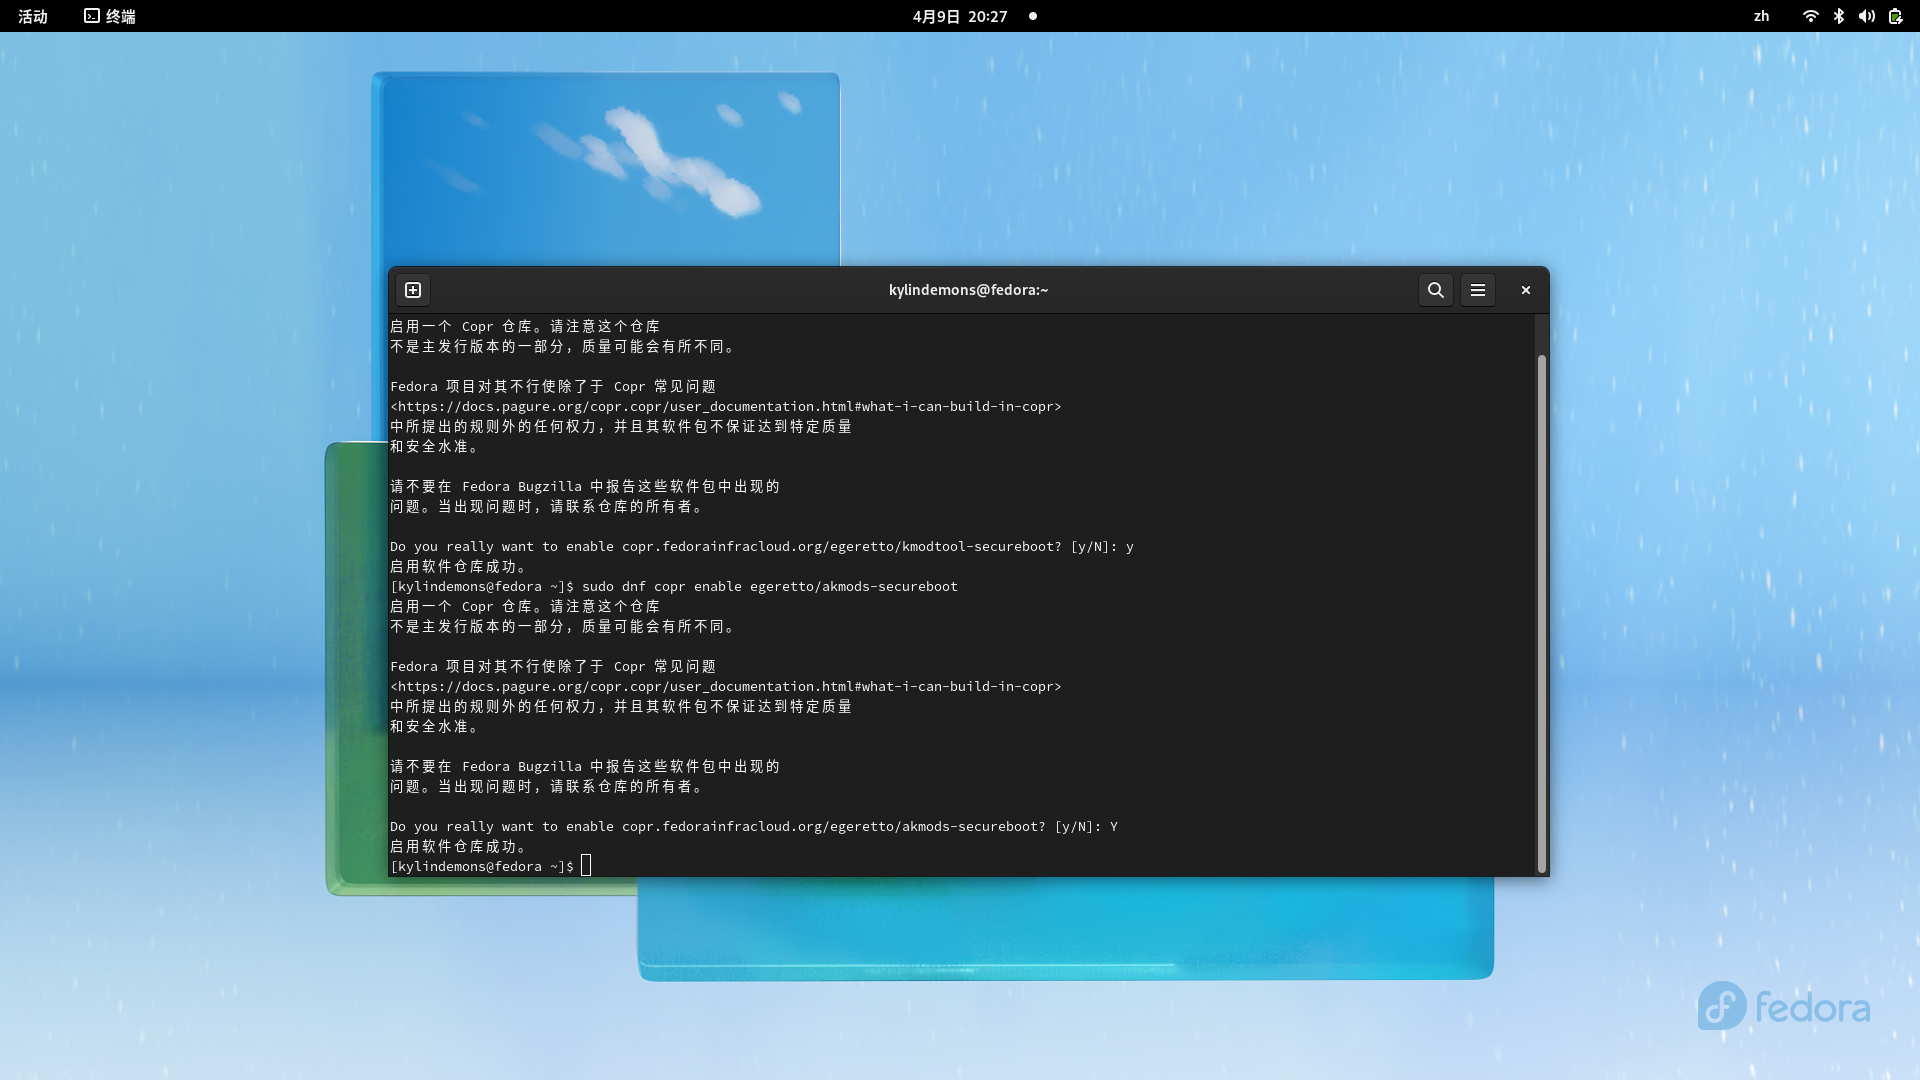
Task: Open the terminal hamburger menu
Action: point(1477,290)
